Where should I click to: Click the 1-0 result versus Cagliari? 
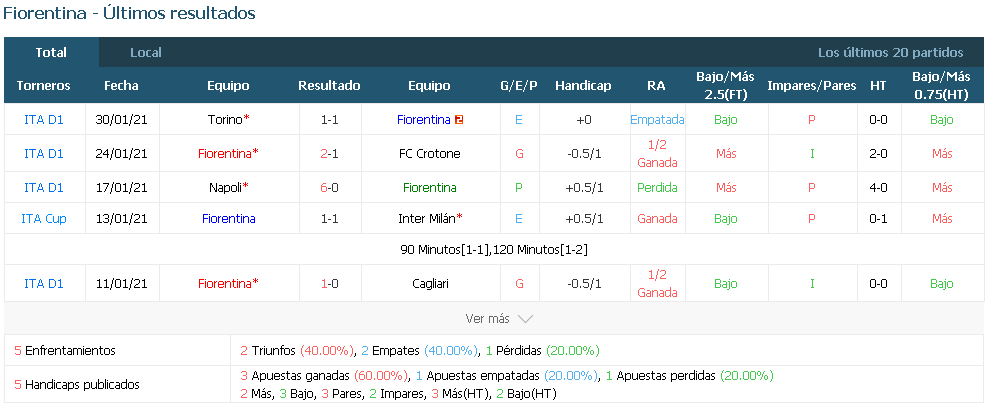point(329,284)
